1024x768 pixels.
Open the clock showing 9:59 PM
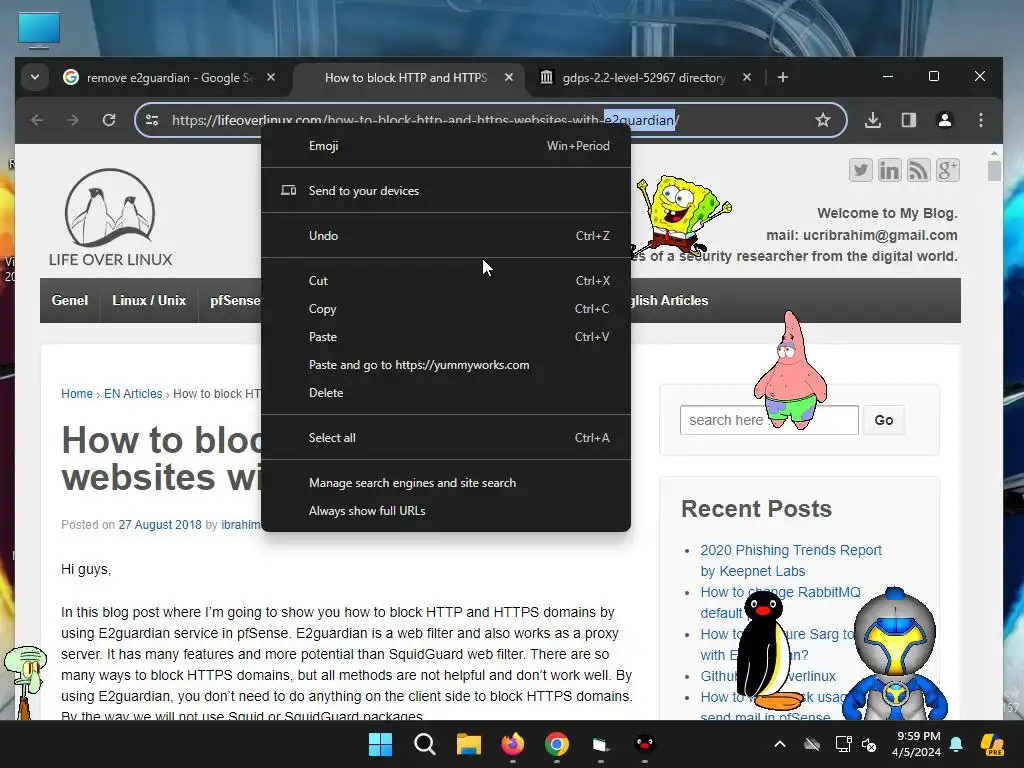pos(916,744)
